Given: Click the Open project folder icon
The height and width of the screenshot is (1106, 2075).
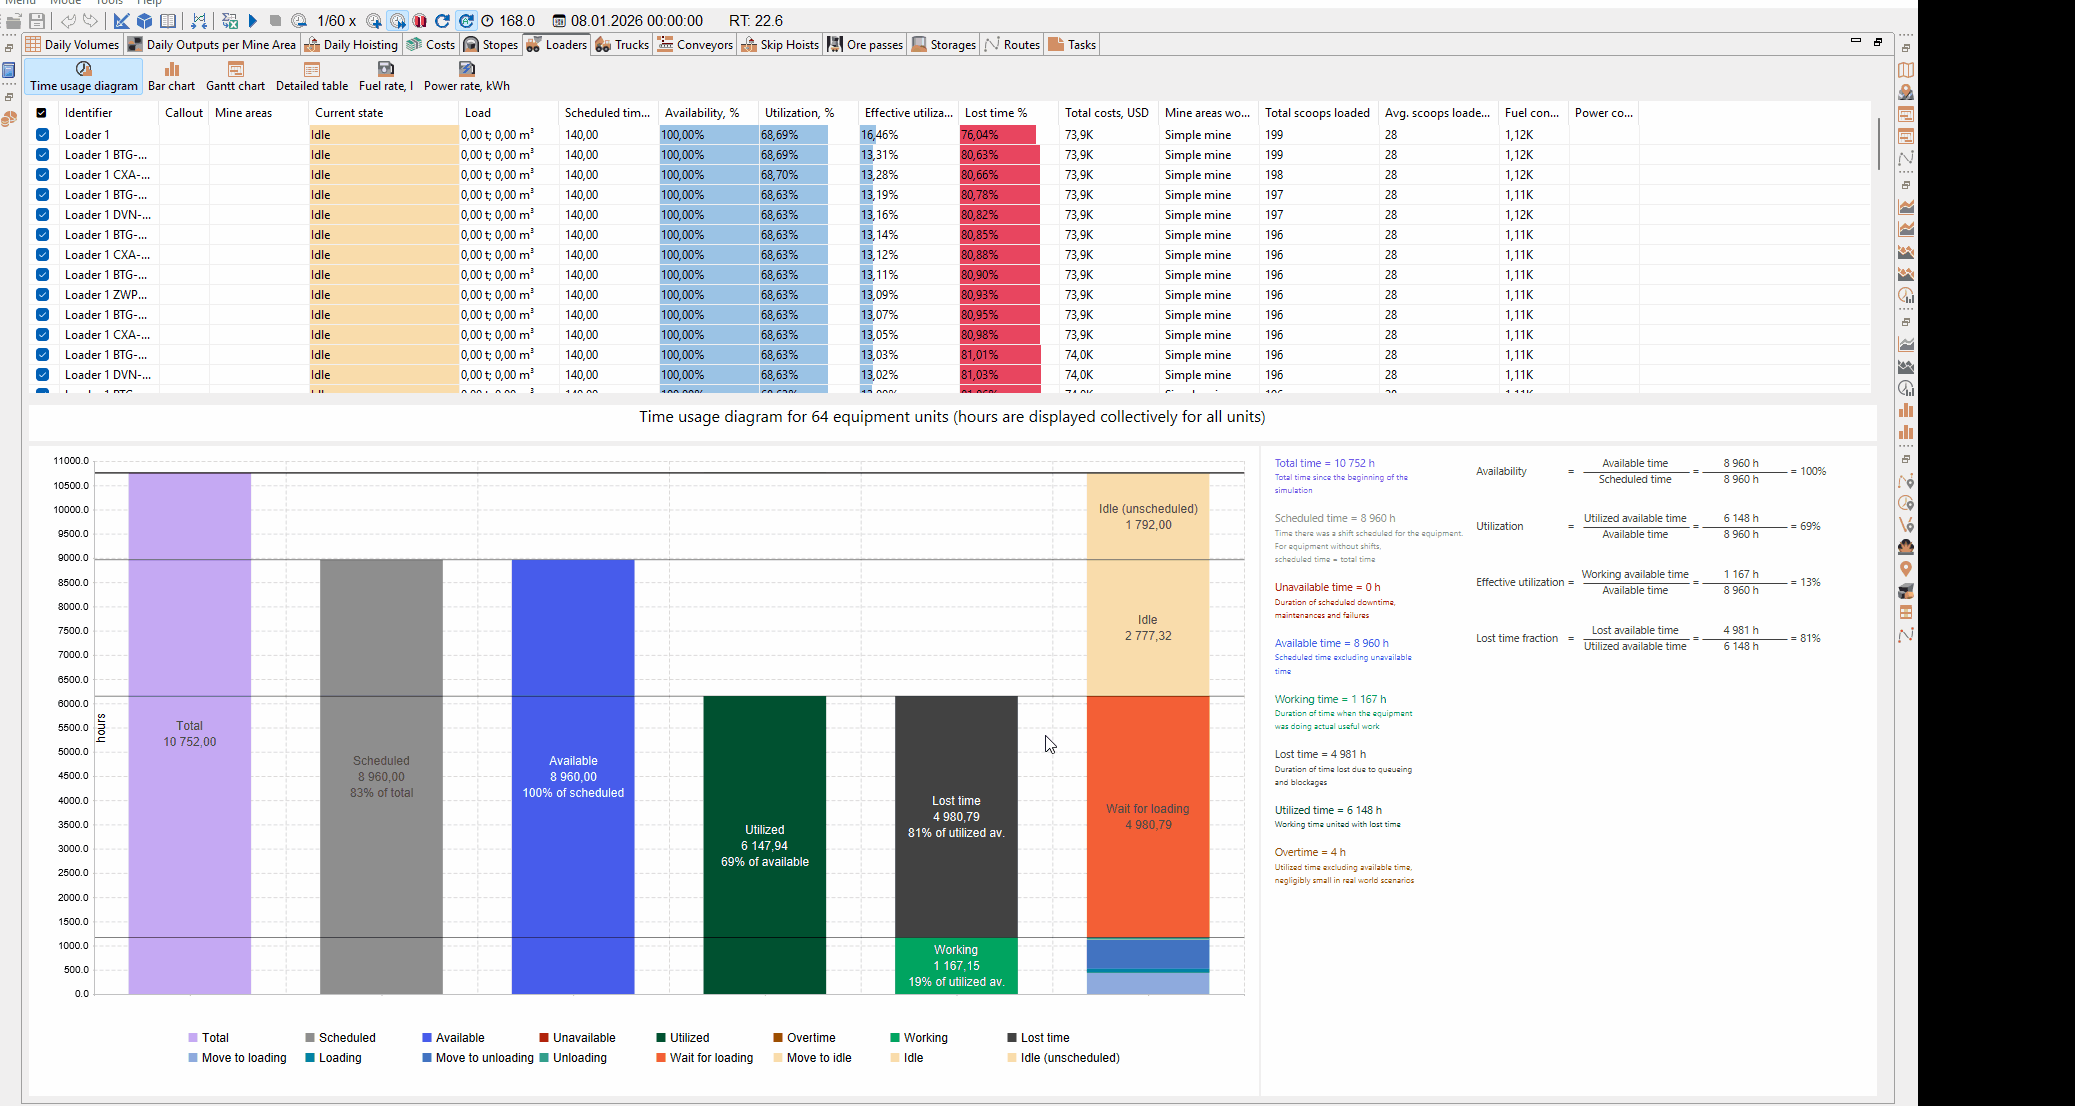Looking at the screenshot, I should pos(13,21).
